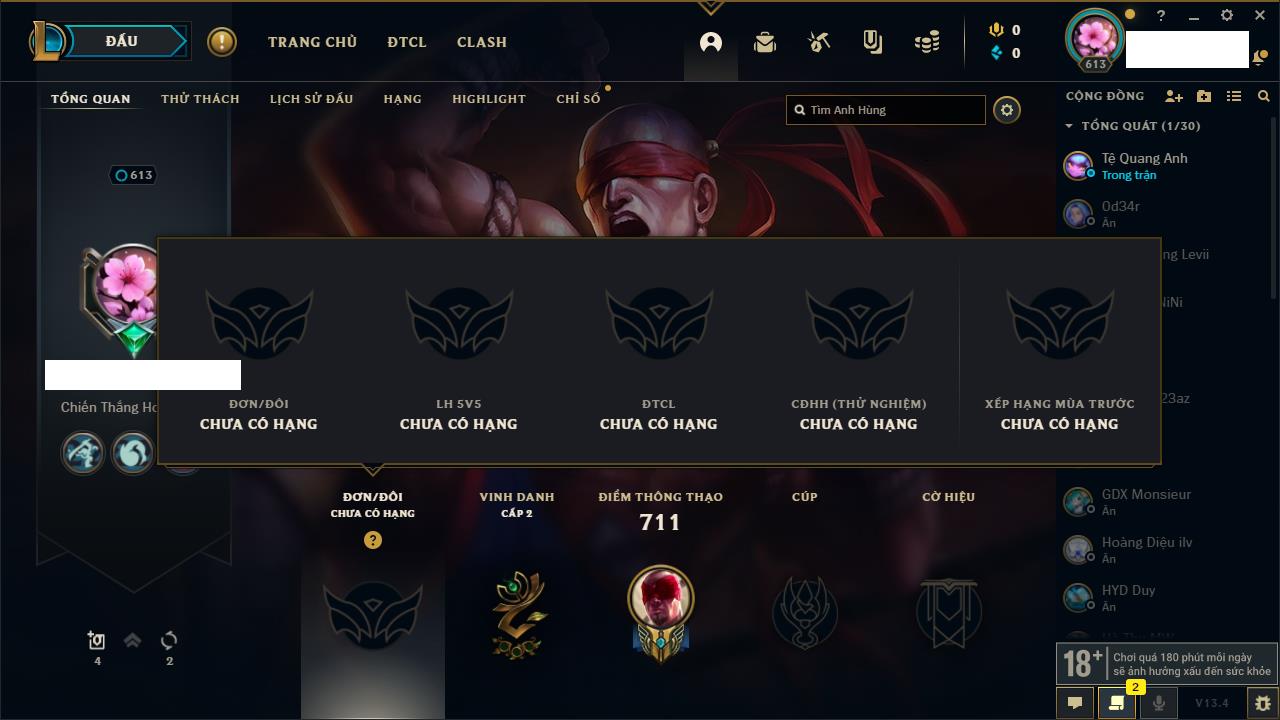This screenshot has height=720, width=1280.
Task: Open the Collection backpack icon
Action: coord(765,42)
